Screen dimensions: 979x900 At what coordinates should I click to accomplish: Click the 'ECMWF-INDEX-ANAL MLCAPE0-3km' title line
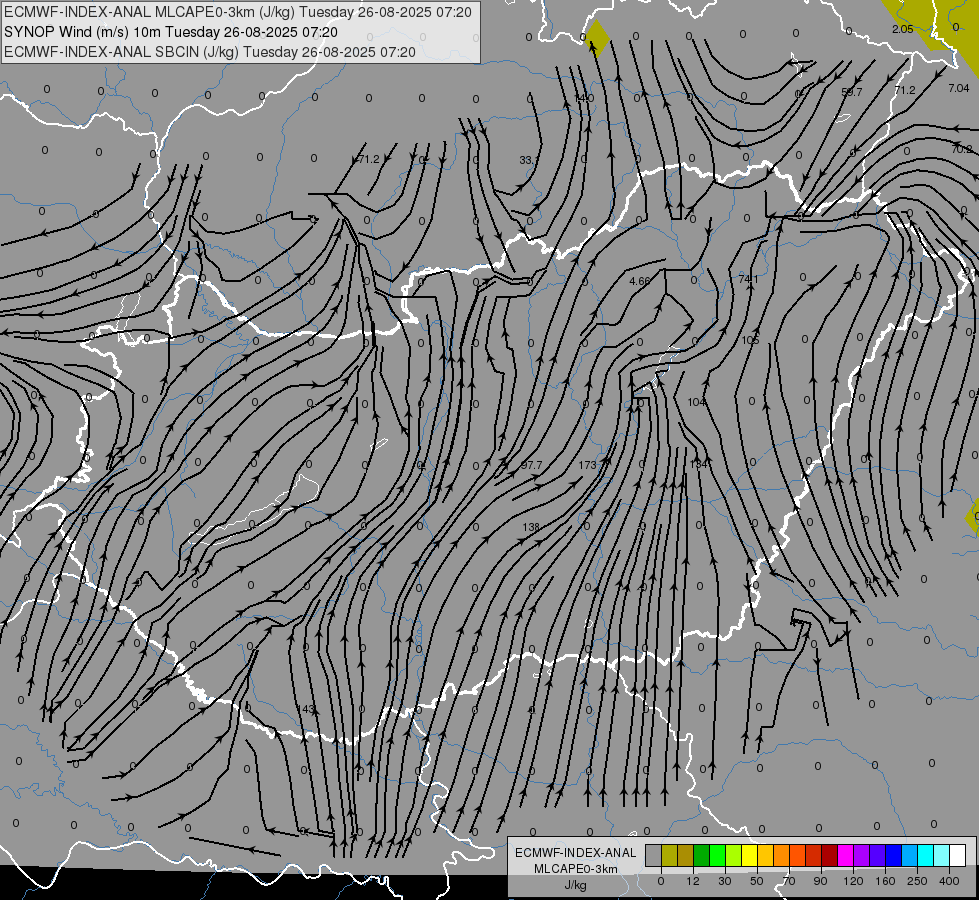click(x=238, y=12)
